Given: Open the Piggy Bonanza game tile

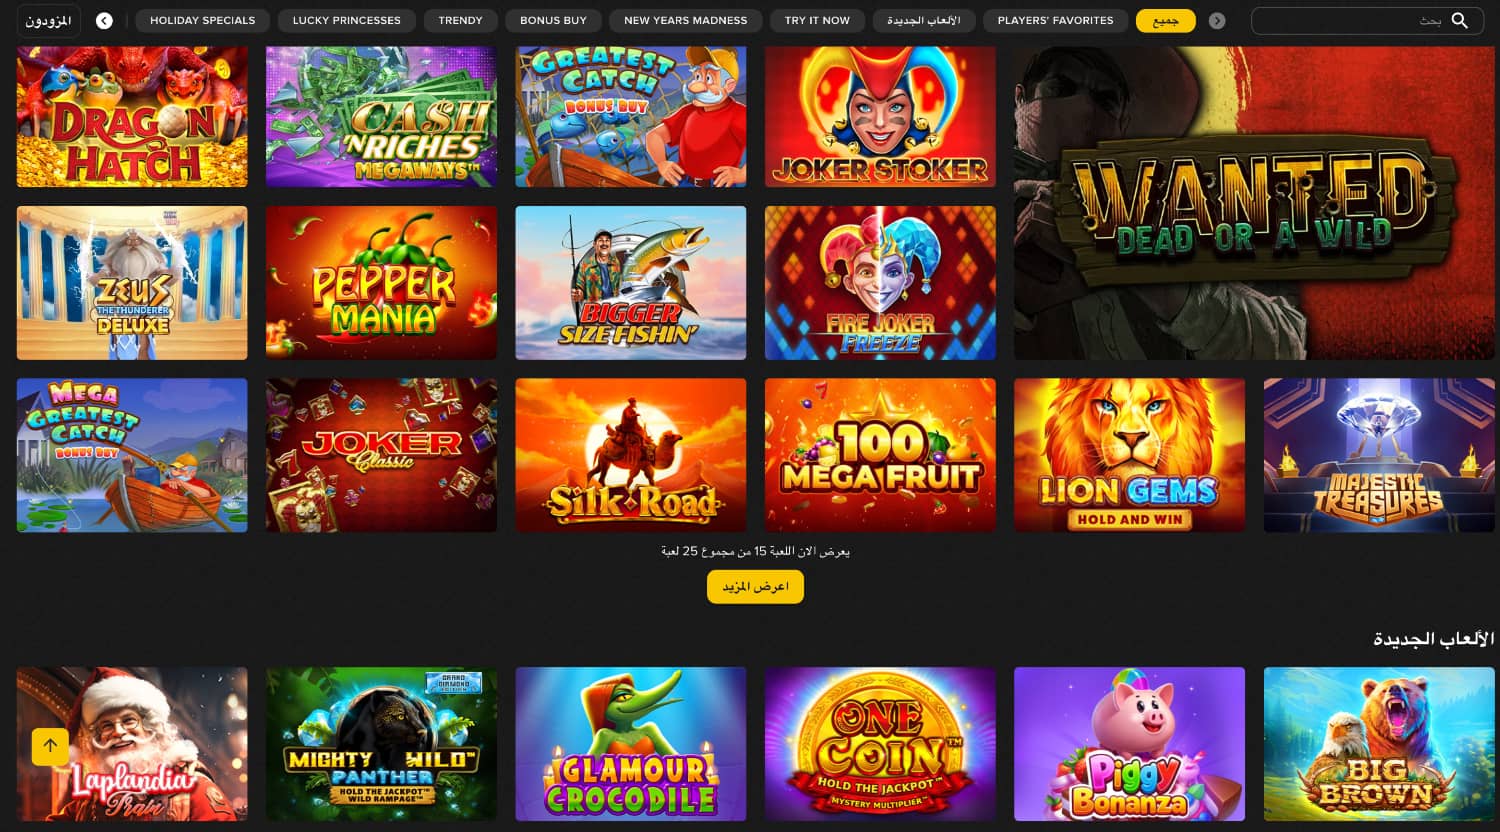Looking at the screenshot, I should coord(1129,744).
